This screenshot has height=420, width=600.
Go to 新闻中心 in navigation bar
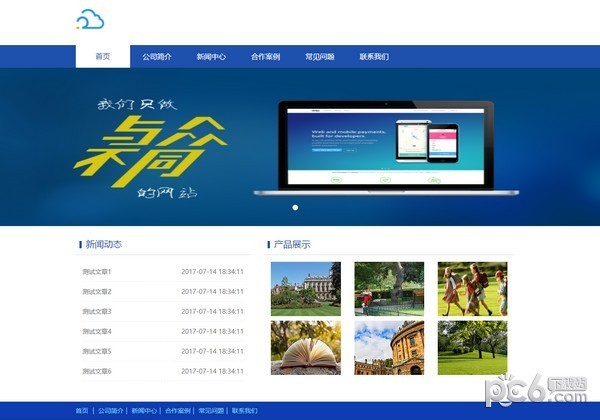click(x=211, y=57)
